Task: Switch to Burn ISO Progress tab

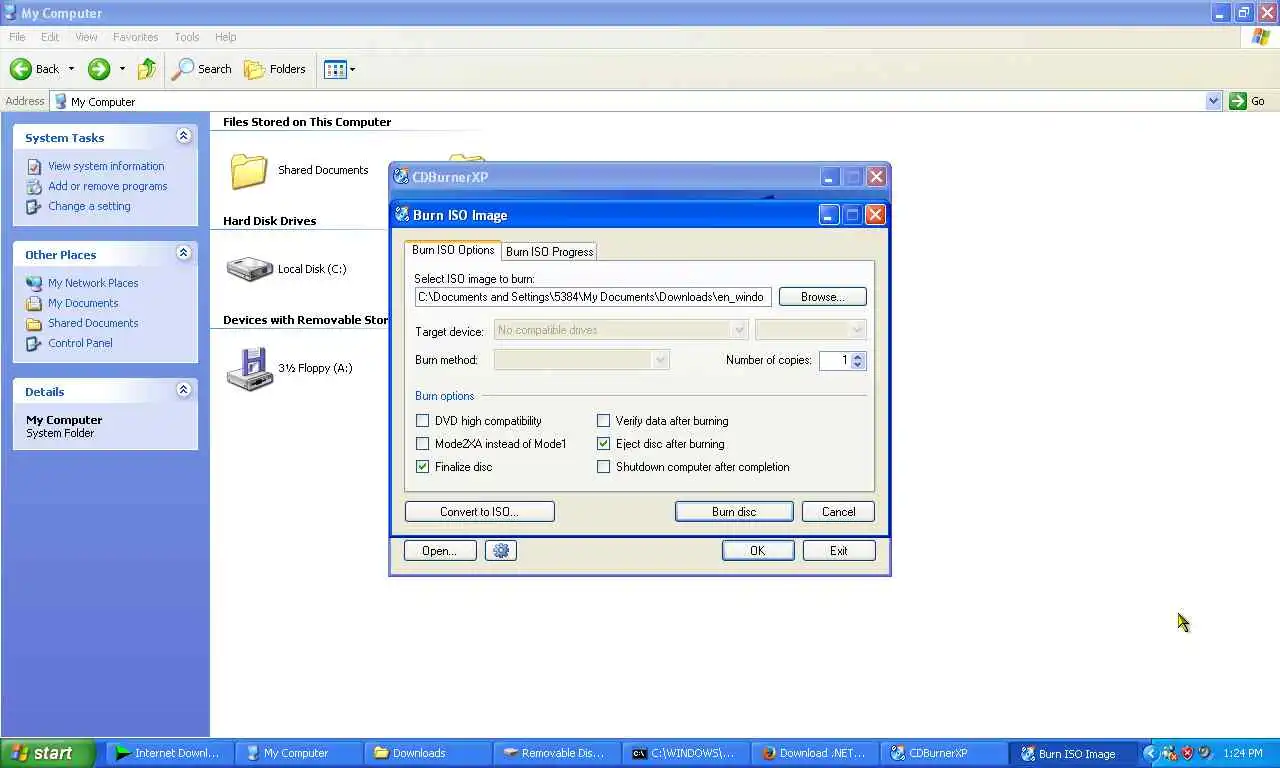Action: pyautogui.click(x=549, y=251)
